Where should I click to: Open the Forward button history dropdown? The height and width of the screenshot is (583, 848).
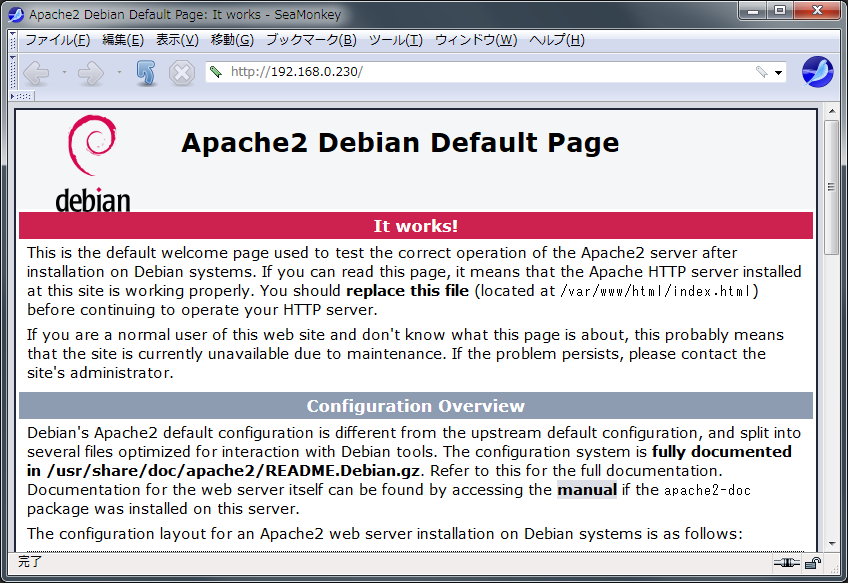point(119,72)
